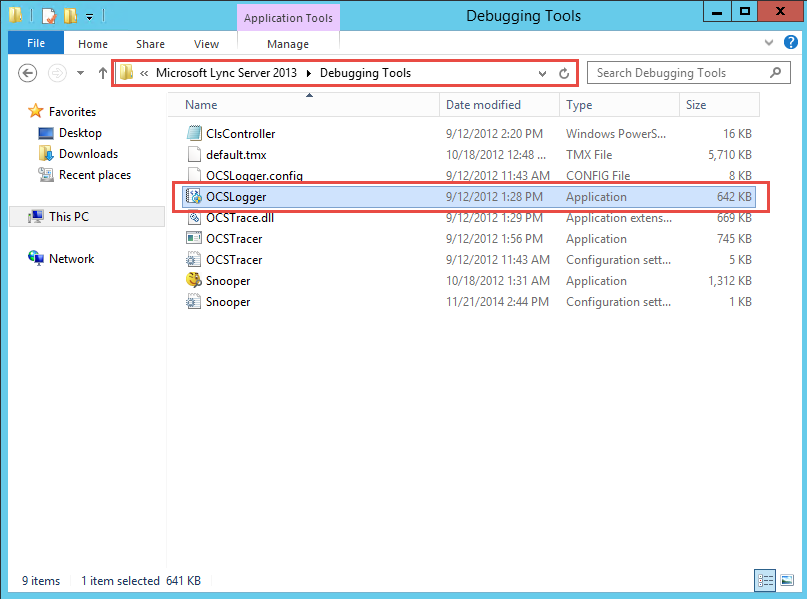Click the OCSTrace.dll file name
Image resolution: width=807 pixels, height=599 pixels.
[240, 218]
